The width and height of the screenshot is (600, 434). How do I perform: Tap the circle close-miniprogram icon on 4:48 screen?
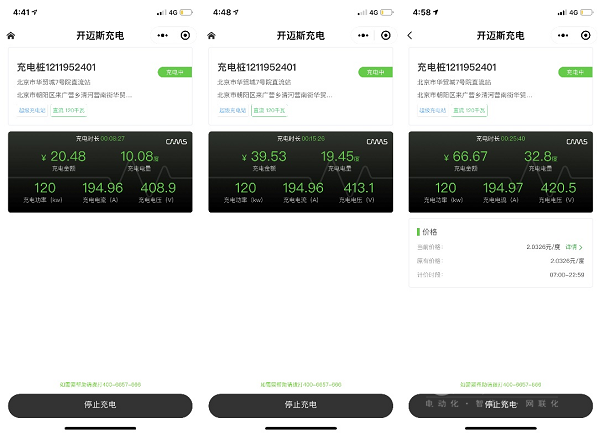[385, 35]
